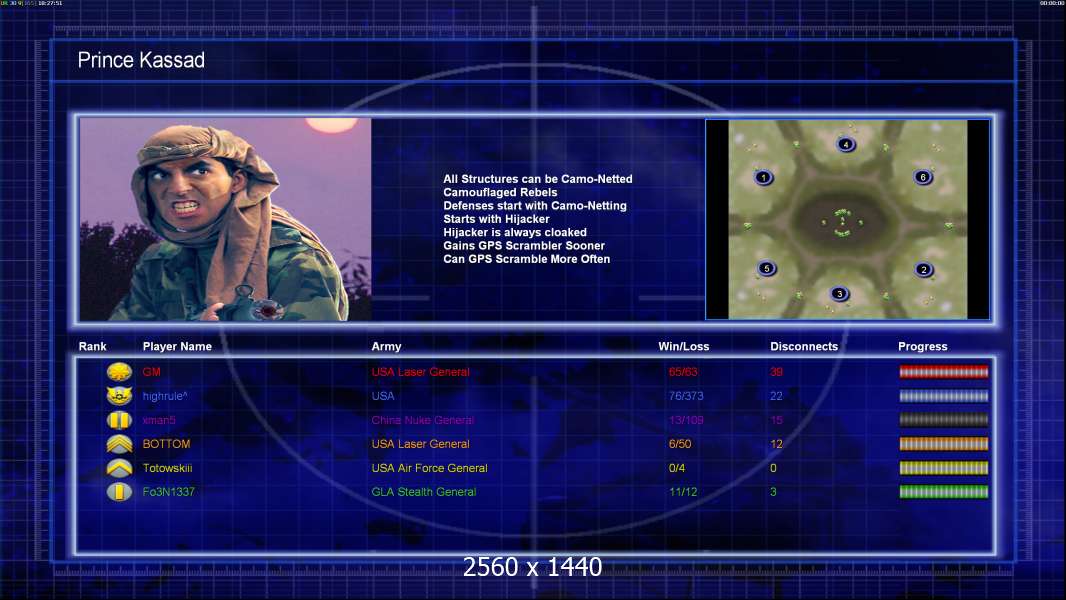This screenshot has width=1066, height=600.
Task: Click player name xman5
Action: (x=159, y=420)
